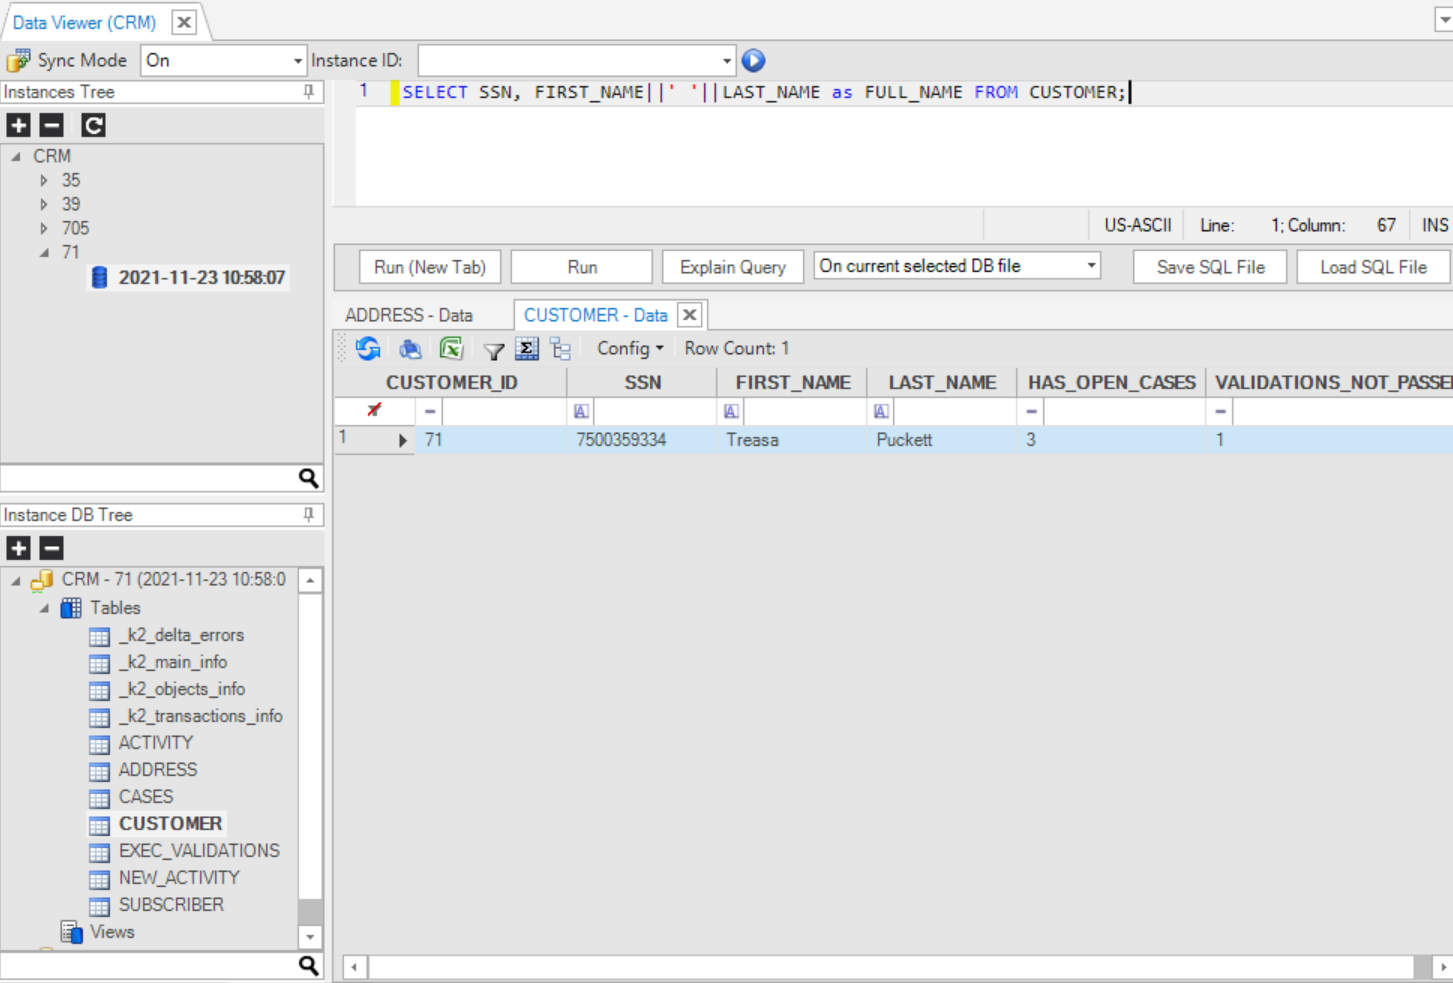
Task: Click the sigma summary icon
Action: (x=527, y=348)
